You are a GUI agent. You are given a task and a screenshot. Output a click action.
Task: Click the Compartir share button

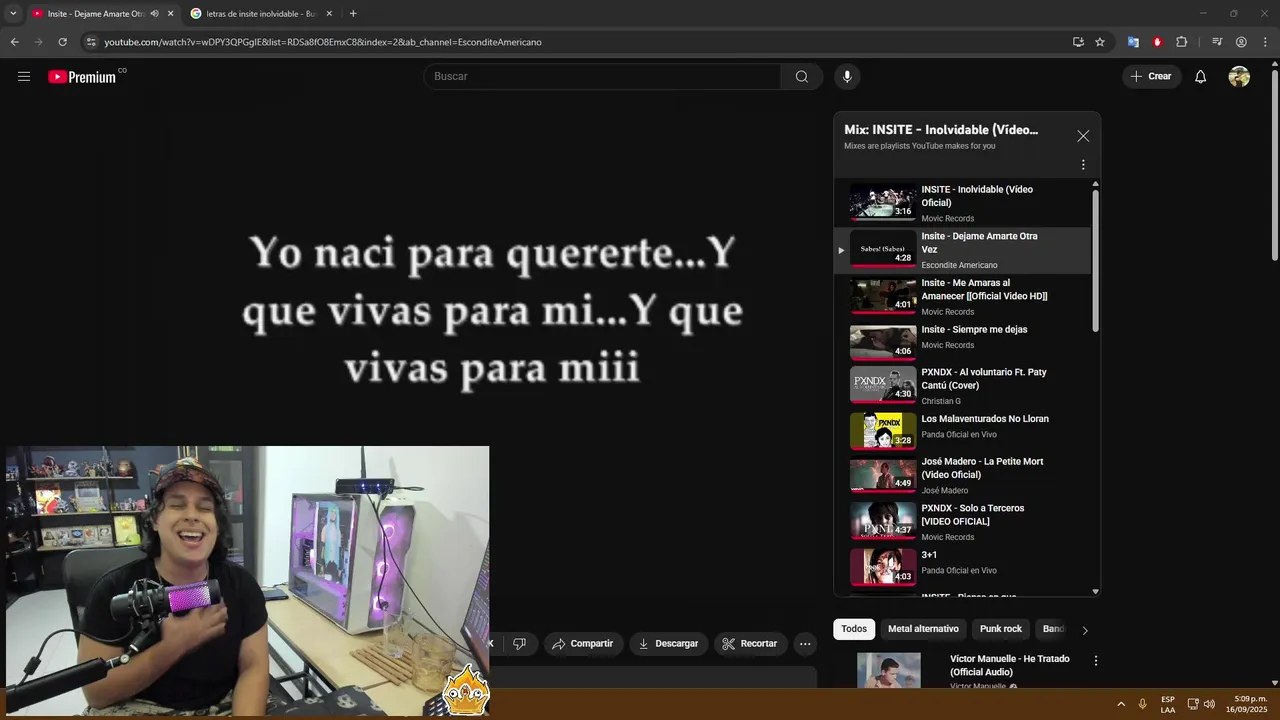(x=582, y=644)
